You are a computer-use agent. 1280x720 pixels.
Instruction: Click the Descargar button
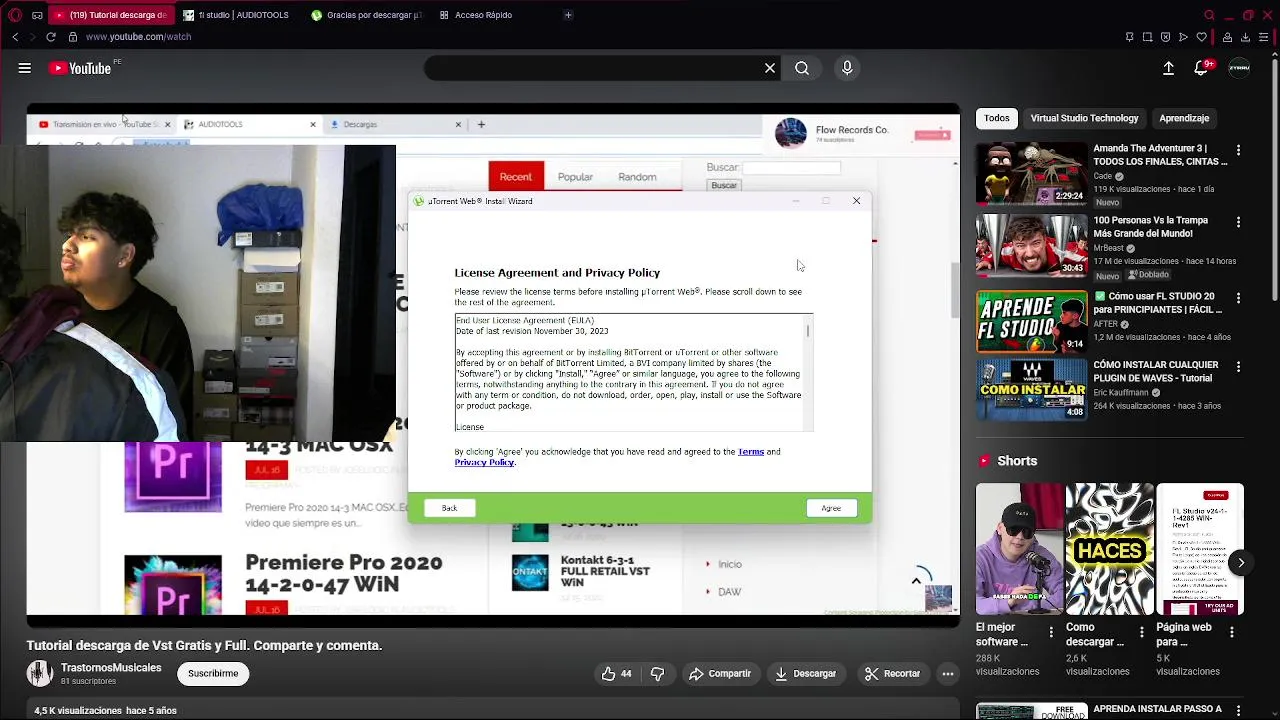tap(805, 674)
